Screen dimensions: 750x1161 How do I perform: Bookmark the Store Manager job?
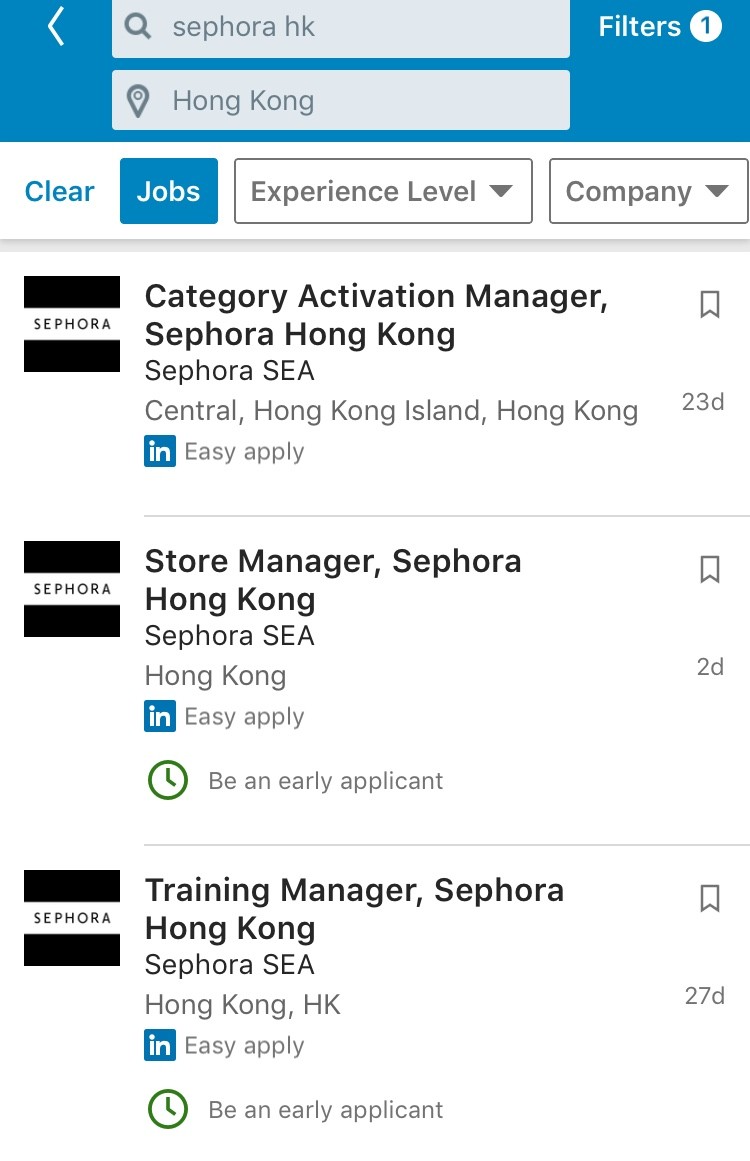tap(709, 569)
